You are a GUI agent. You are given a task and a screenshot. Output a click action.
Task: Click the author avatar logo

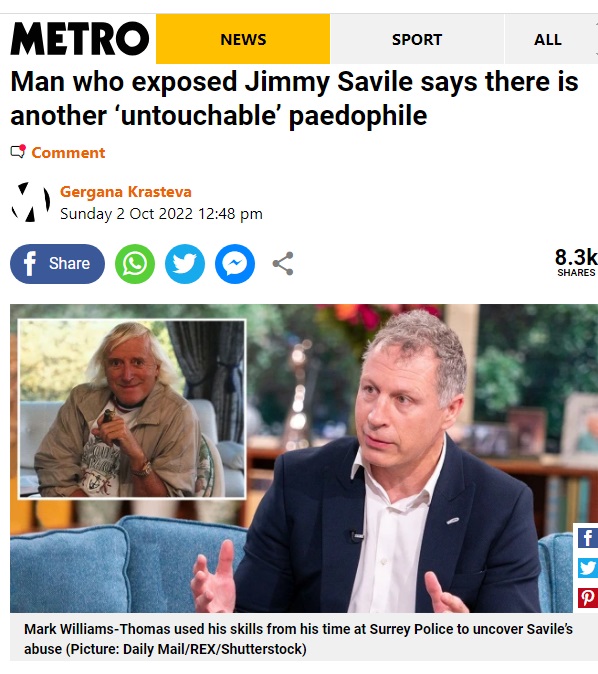(31, 202)
